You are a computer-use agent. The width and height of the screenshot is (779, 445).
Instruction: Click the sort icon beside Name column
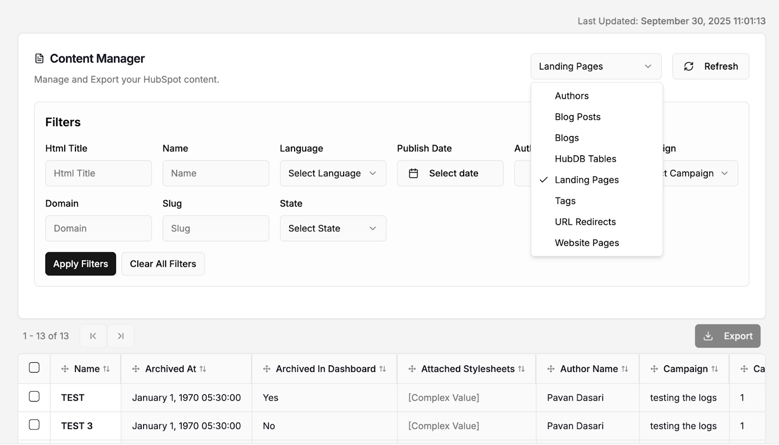coord(107,369)
